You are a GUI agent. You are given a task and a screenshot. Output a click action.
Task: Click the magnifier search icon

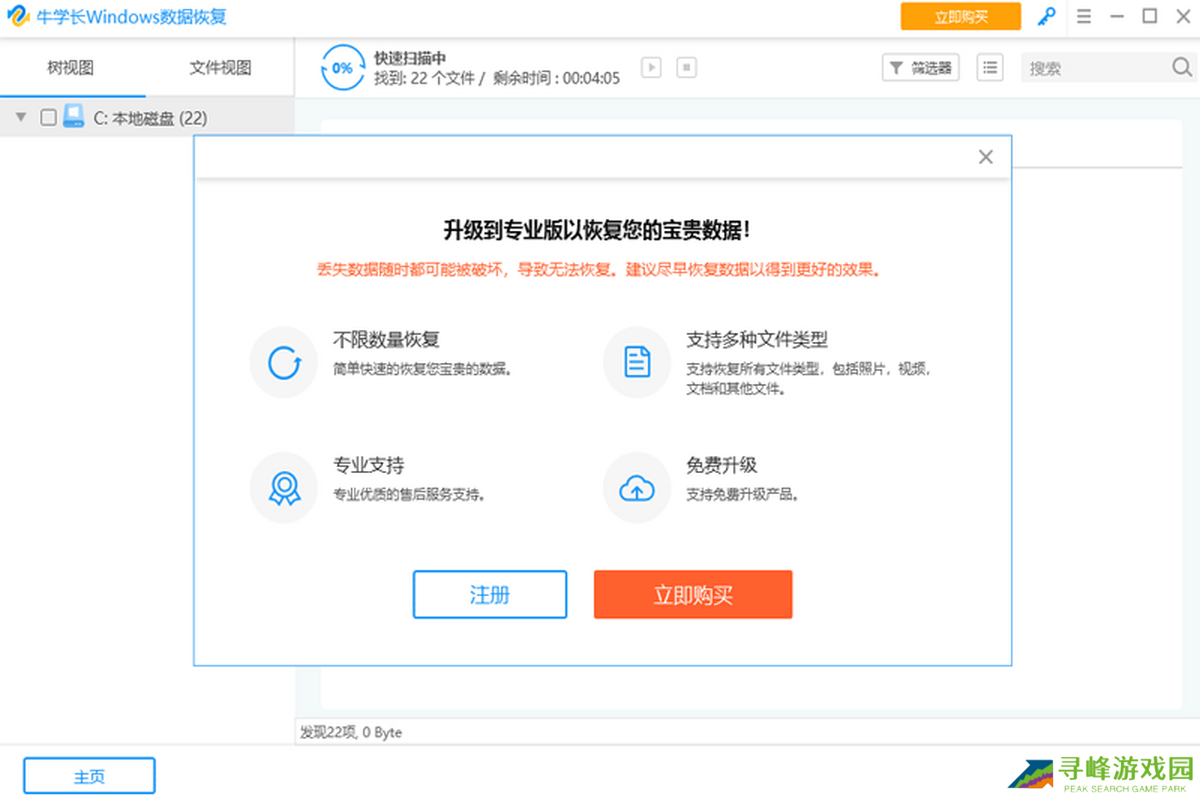pos(1182,67)
